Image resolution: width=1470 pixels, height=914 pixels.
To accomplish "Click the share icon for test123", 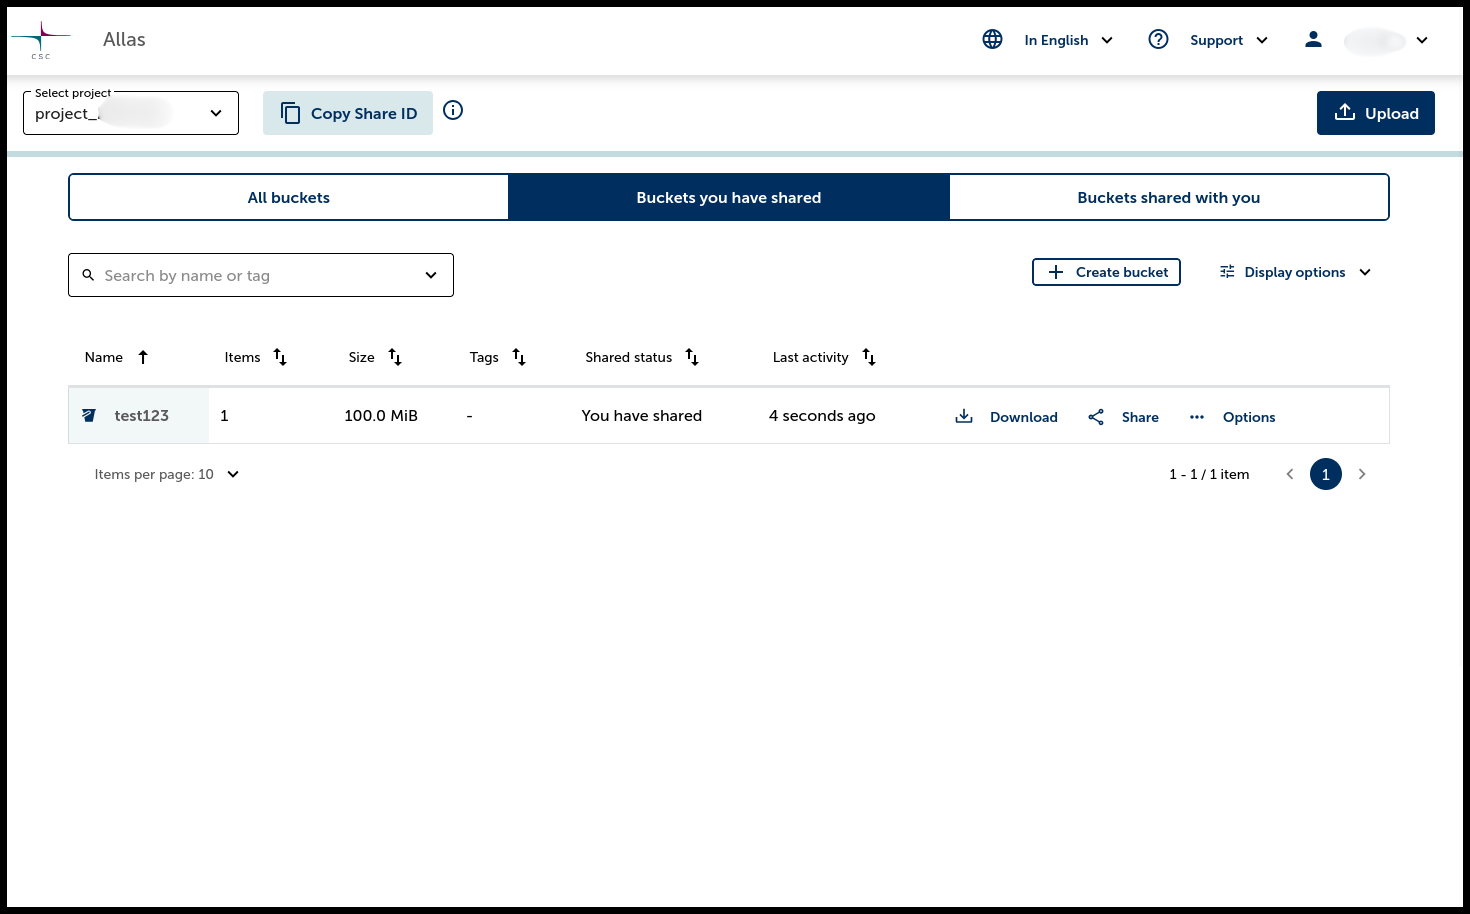I will coord(1096,417).
